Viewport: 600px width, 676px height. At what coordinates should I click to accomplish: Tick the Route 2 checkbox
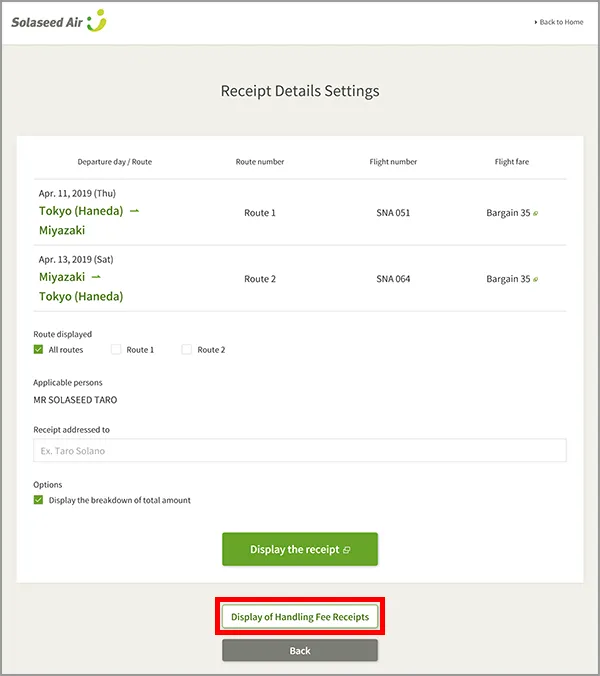(x=187, y=350)
